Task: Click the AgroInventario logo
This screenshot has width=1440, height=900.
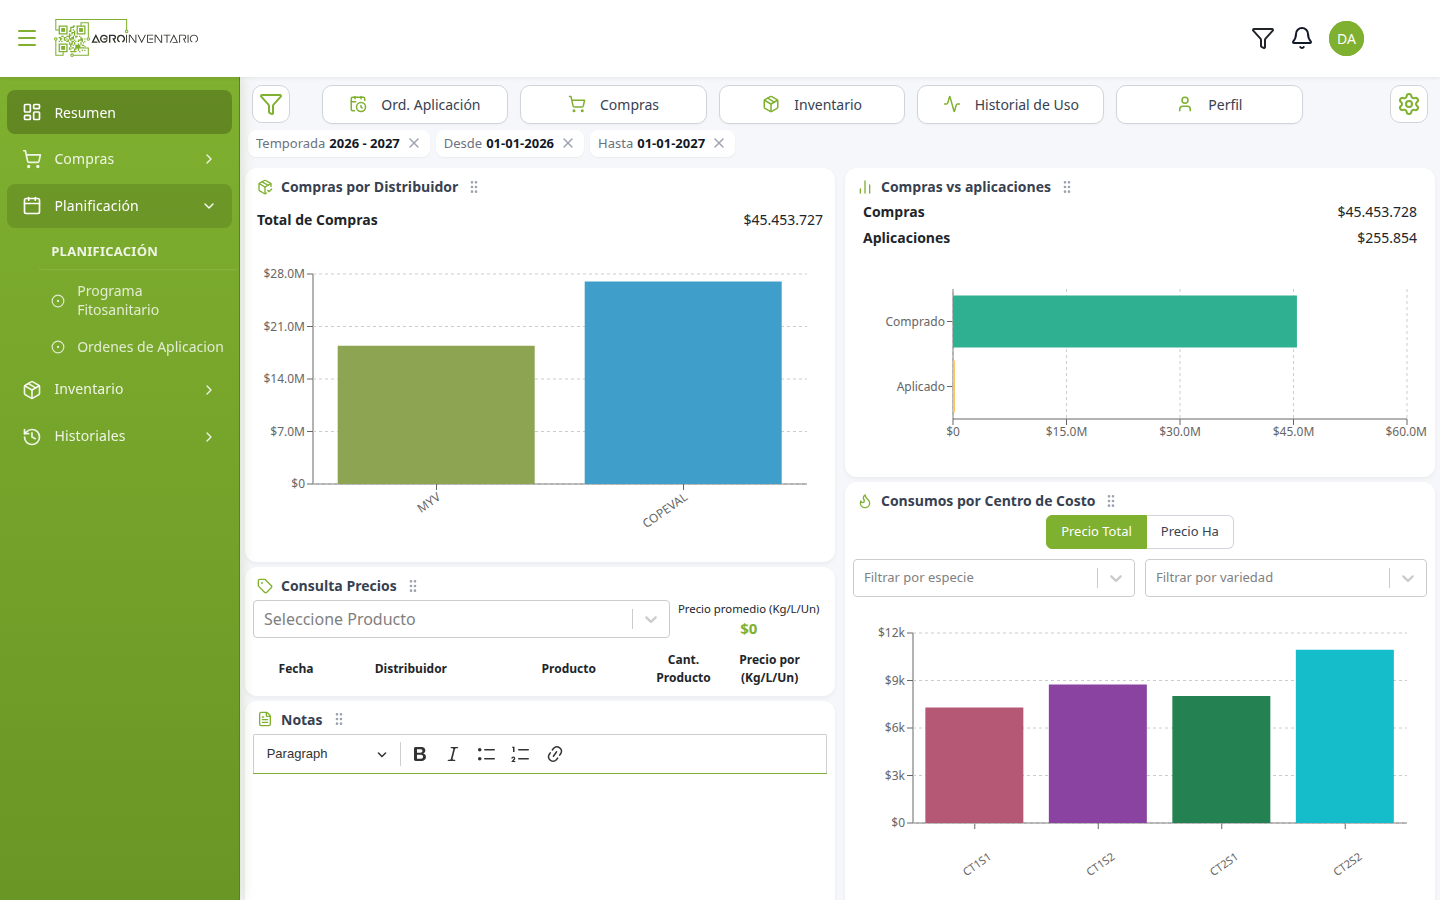Action: click(127, 38)
